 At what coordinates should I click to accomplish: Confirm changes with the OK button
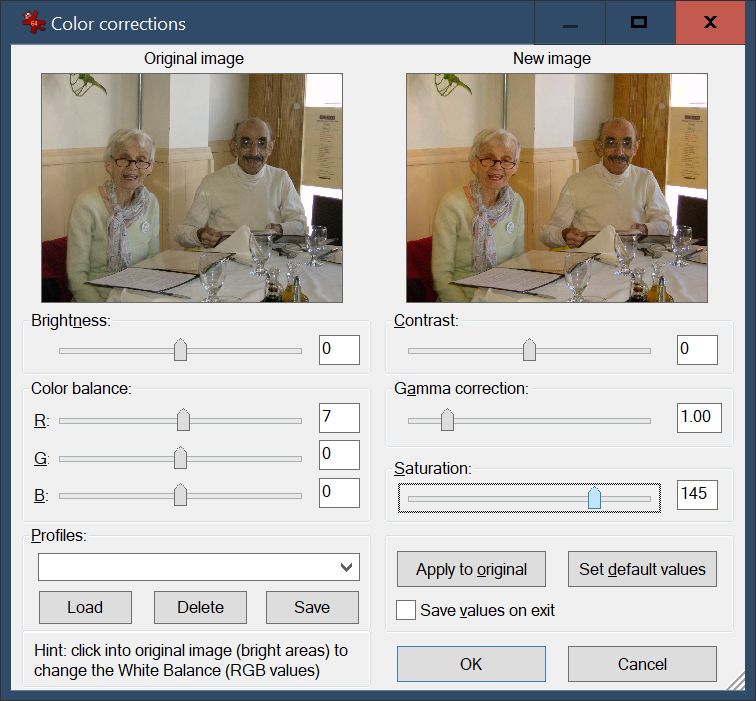click(x=471, y=664)
